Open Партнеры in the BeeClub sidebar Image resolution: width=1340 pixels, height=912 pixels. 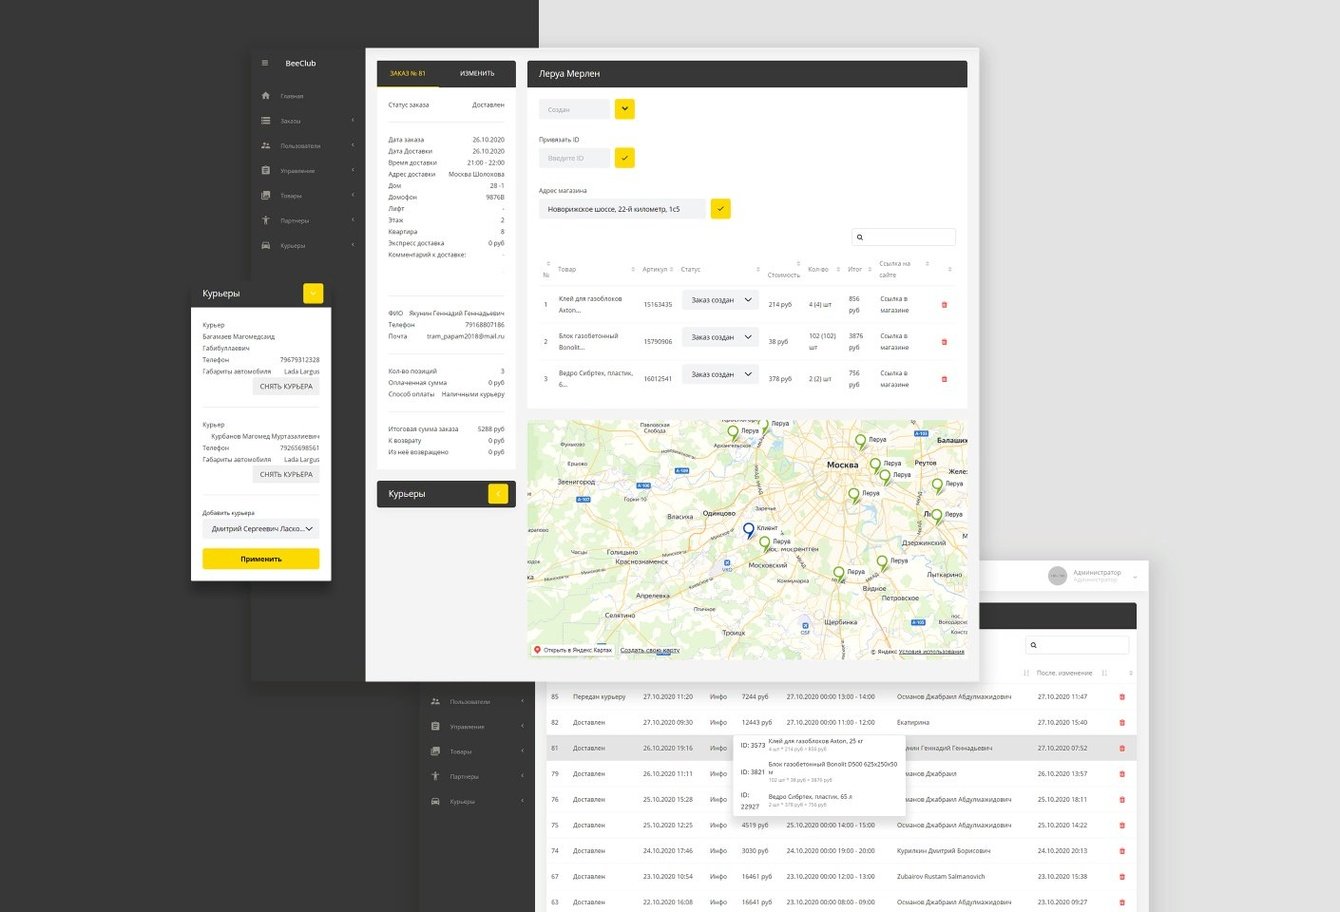(294, 221)
